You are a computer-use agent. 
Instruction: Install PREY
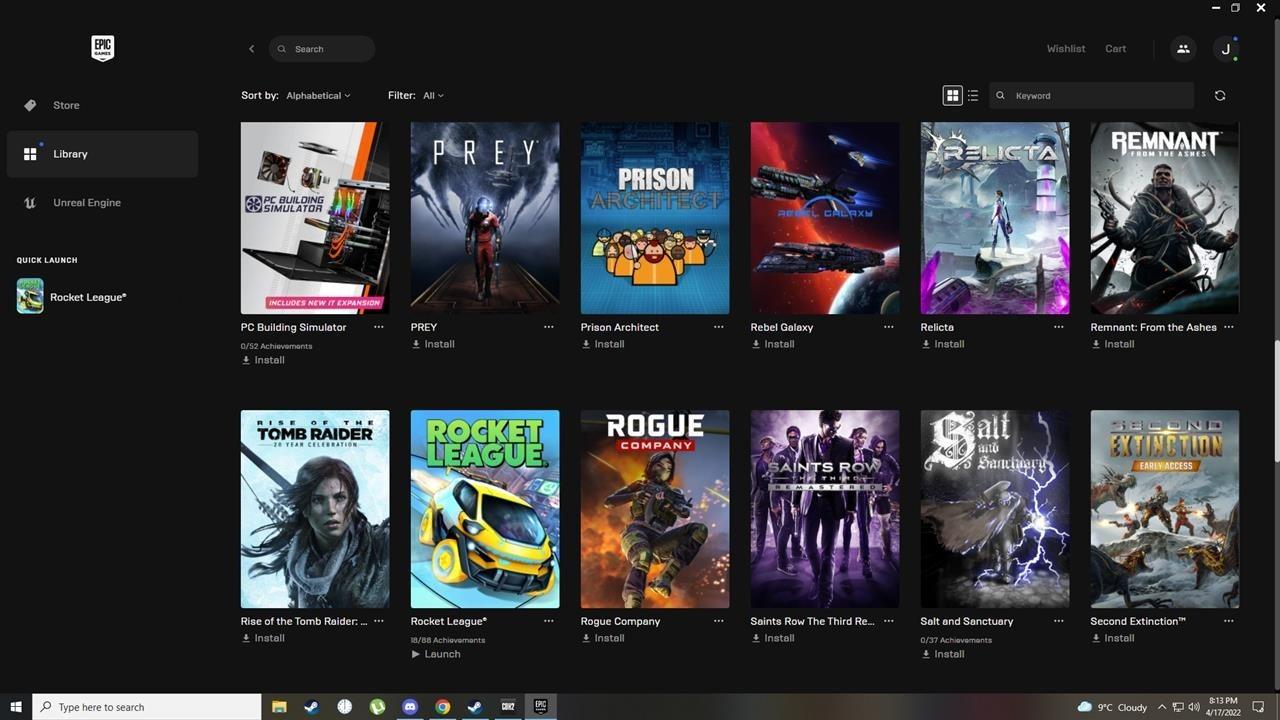pyautogui.click(x=433, y=344)
